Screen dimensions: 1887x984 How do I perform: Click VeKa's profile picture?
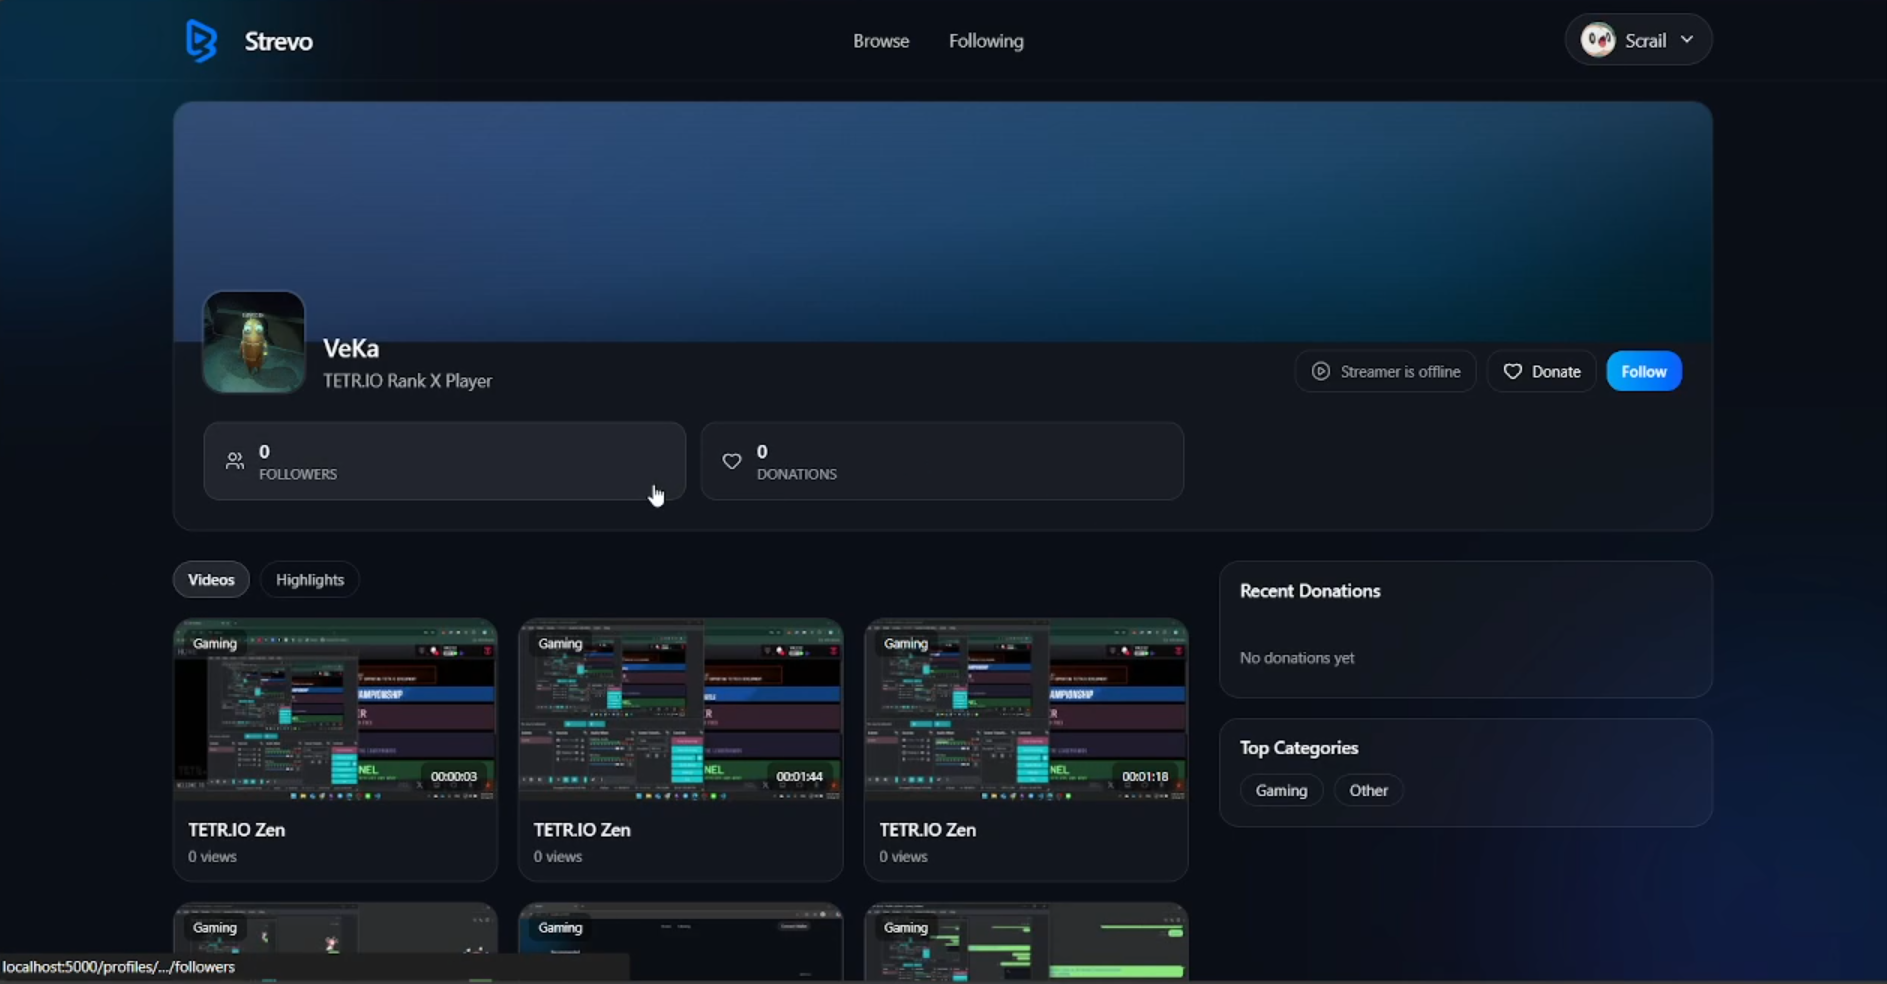coord(254,342)
